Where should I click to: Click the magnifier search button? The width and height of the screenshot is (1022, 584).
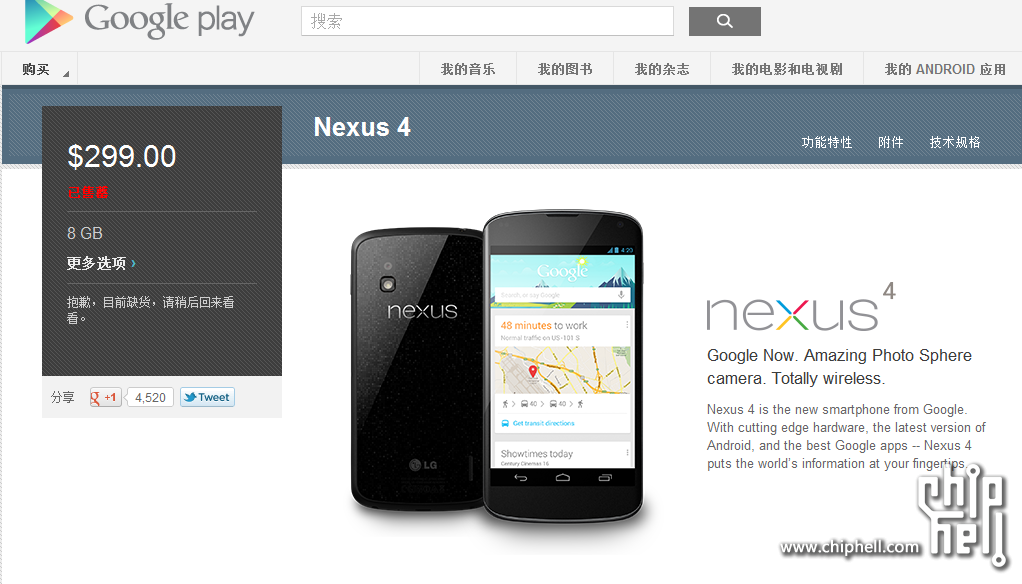724,22
